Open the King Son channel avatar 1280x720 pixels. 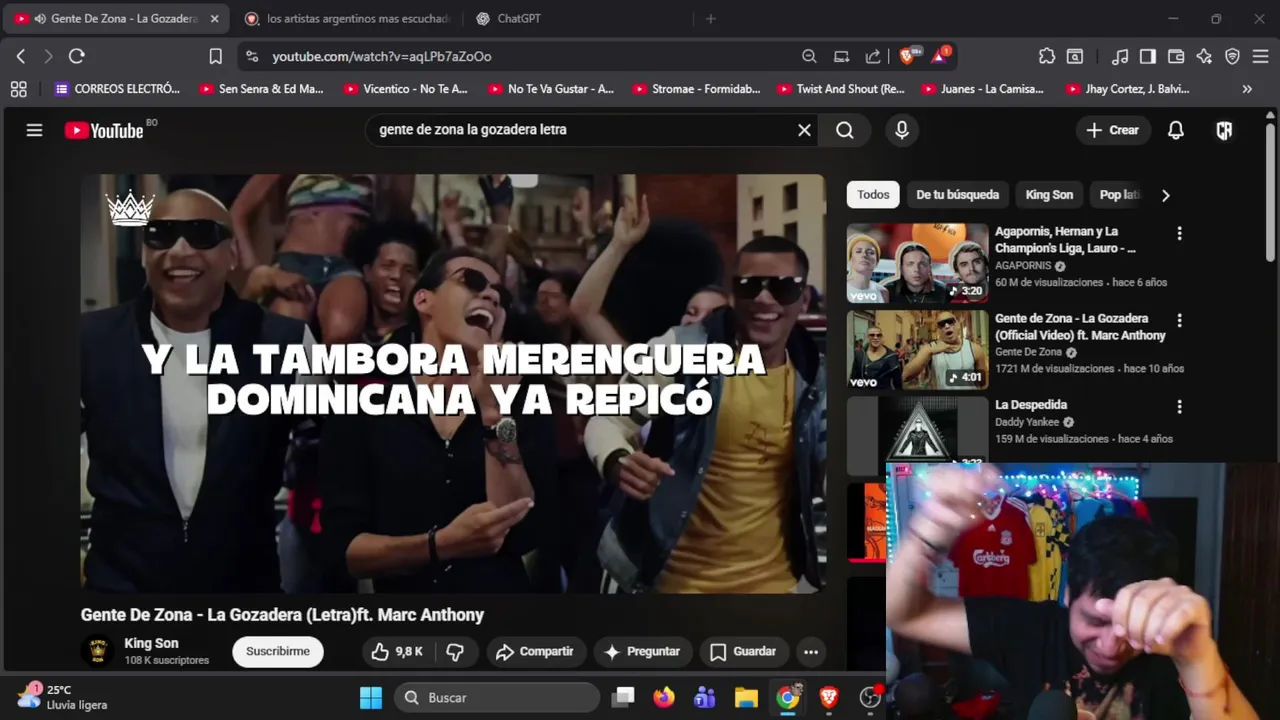[97, 651]
